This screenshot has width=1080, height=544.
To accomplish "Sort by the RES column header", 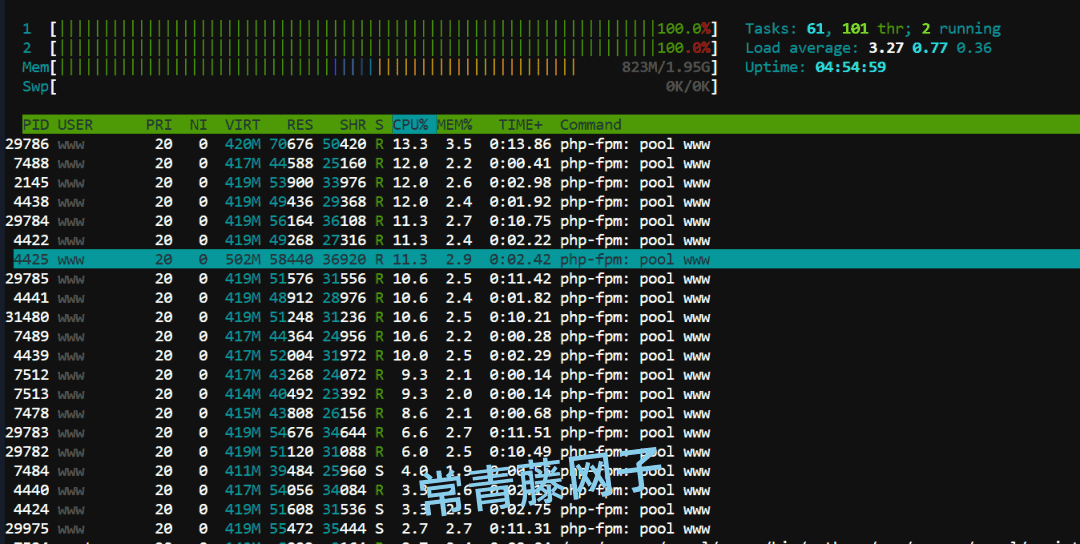I will tap(300, 125).
